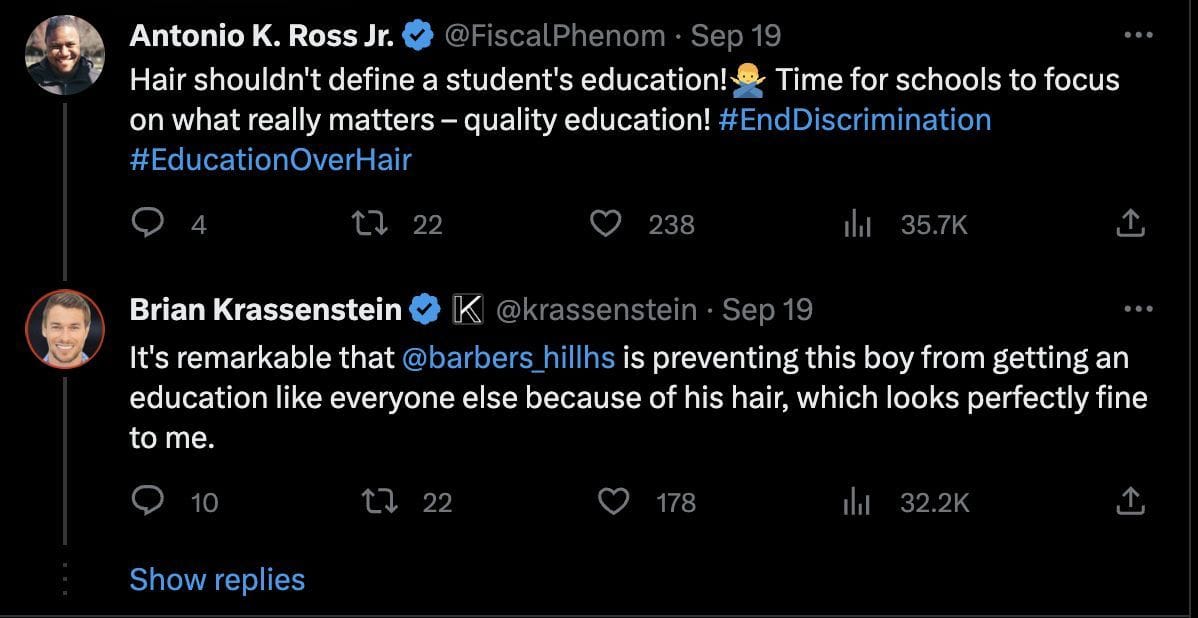1198x618 pixels.
Task: Reply to Brian Krassenstein's tweet
Action: pyautogui.click(x=147, y=500)
